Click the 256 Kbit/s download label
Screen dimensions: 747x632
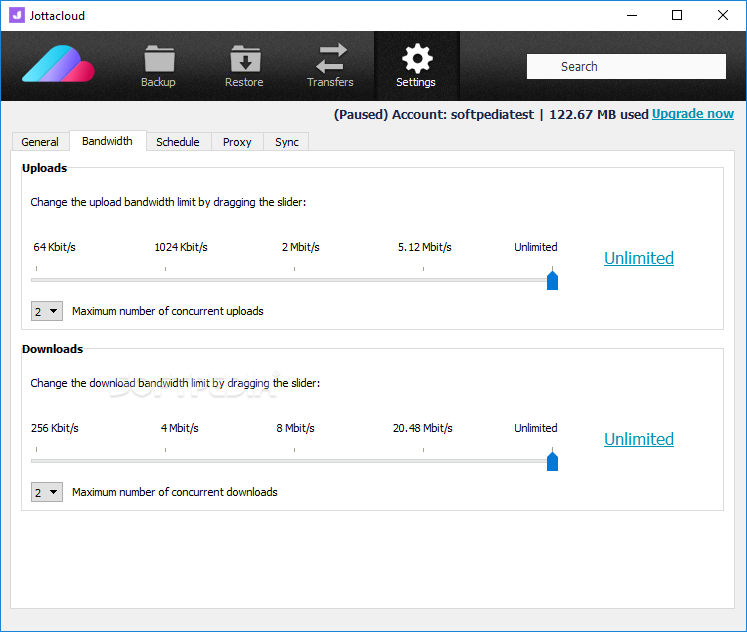(55, 428)
